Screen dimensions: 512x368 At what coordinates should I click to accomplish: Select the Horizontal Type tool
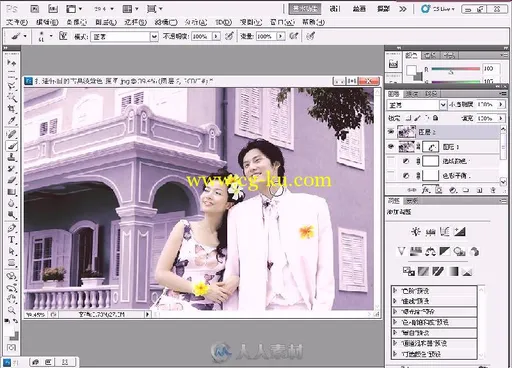coord(12,240)
